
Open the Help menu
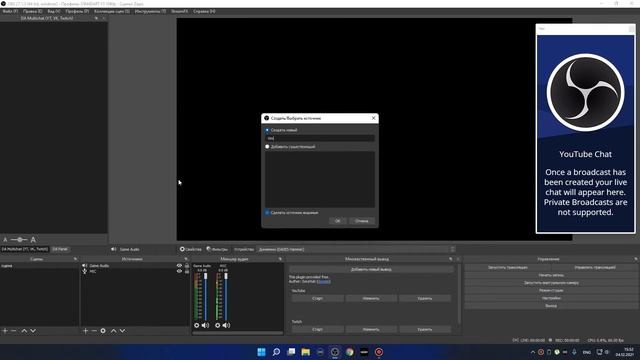click(x=204, y=11)
